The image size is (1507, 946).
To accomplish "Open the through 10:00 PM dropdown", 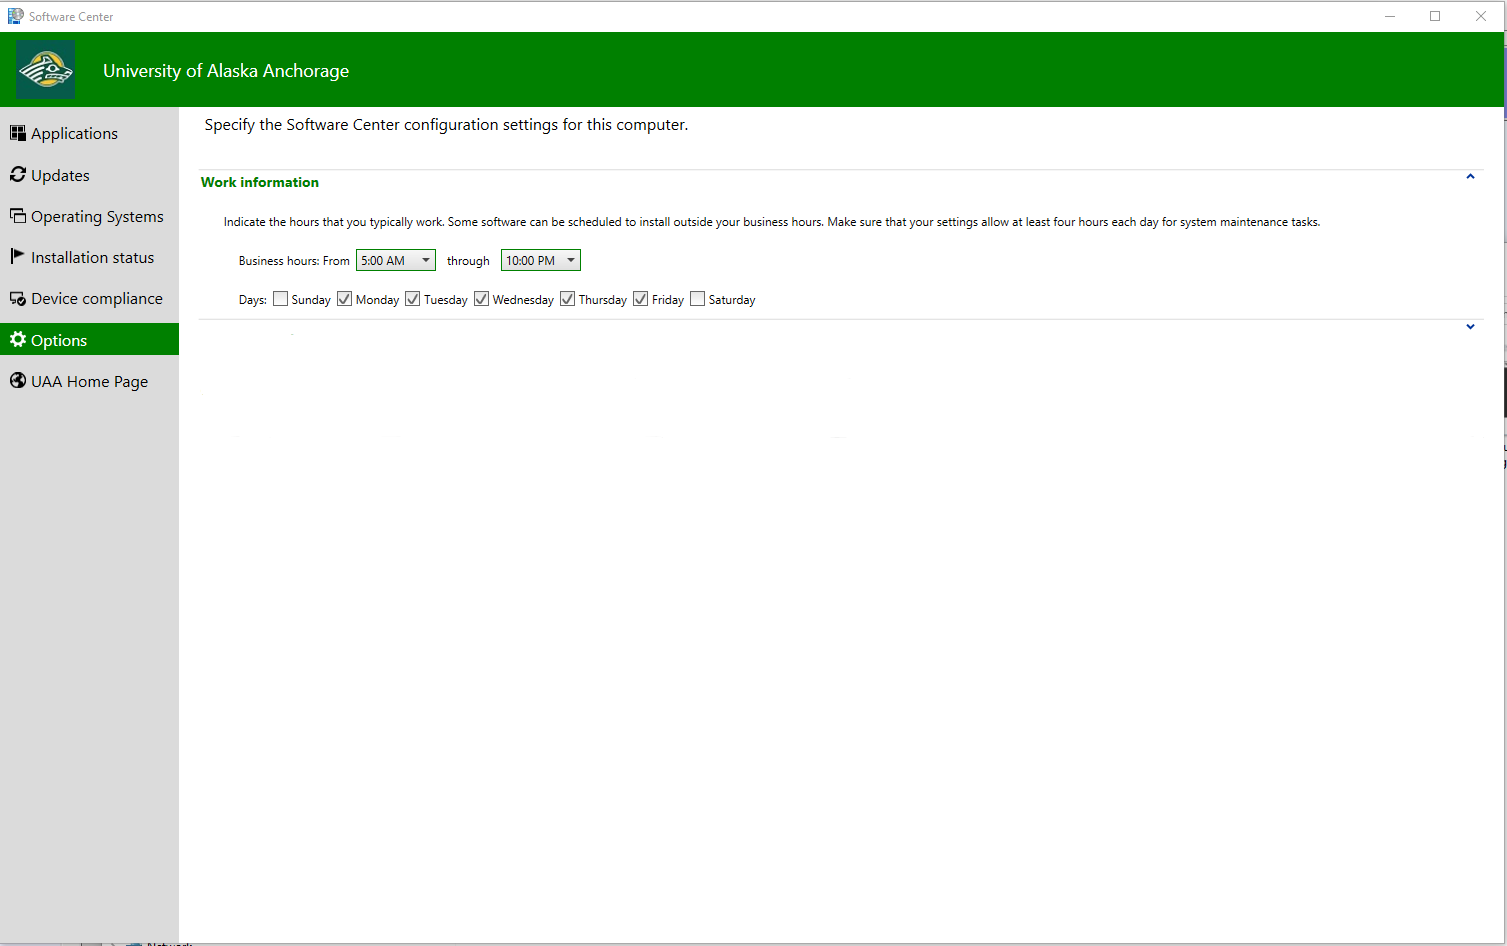I will [x=541, y=261].
